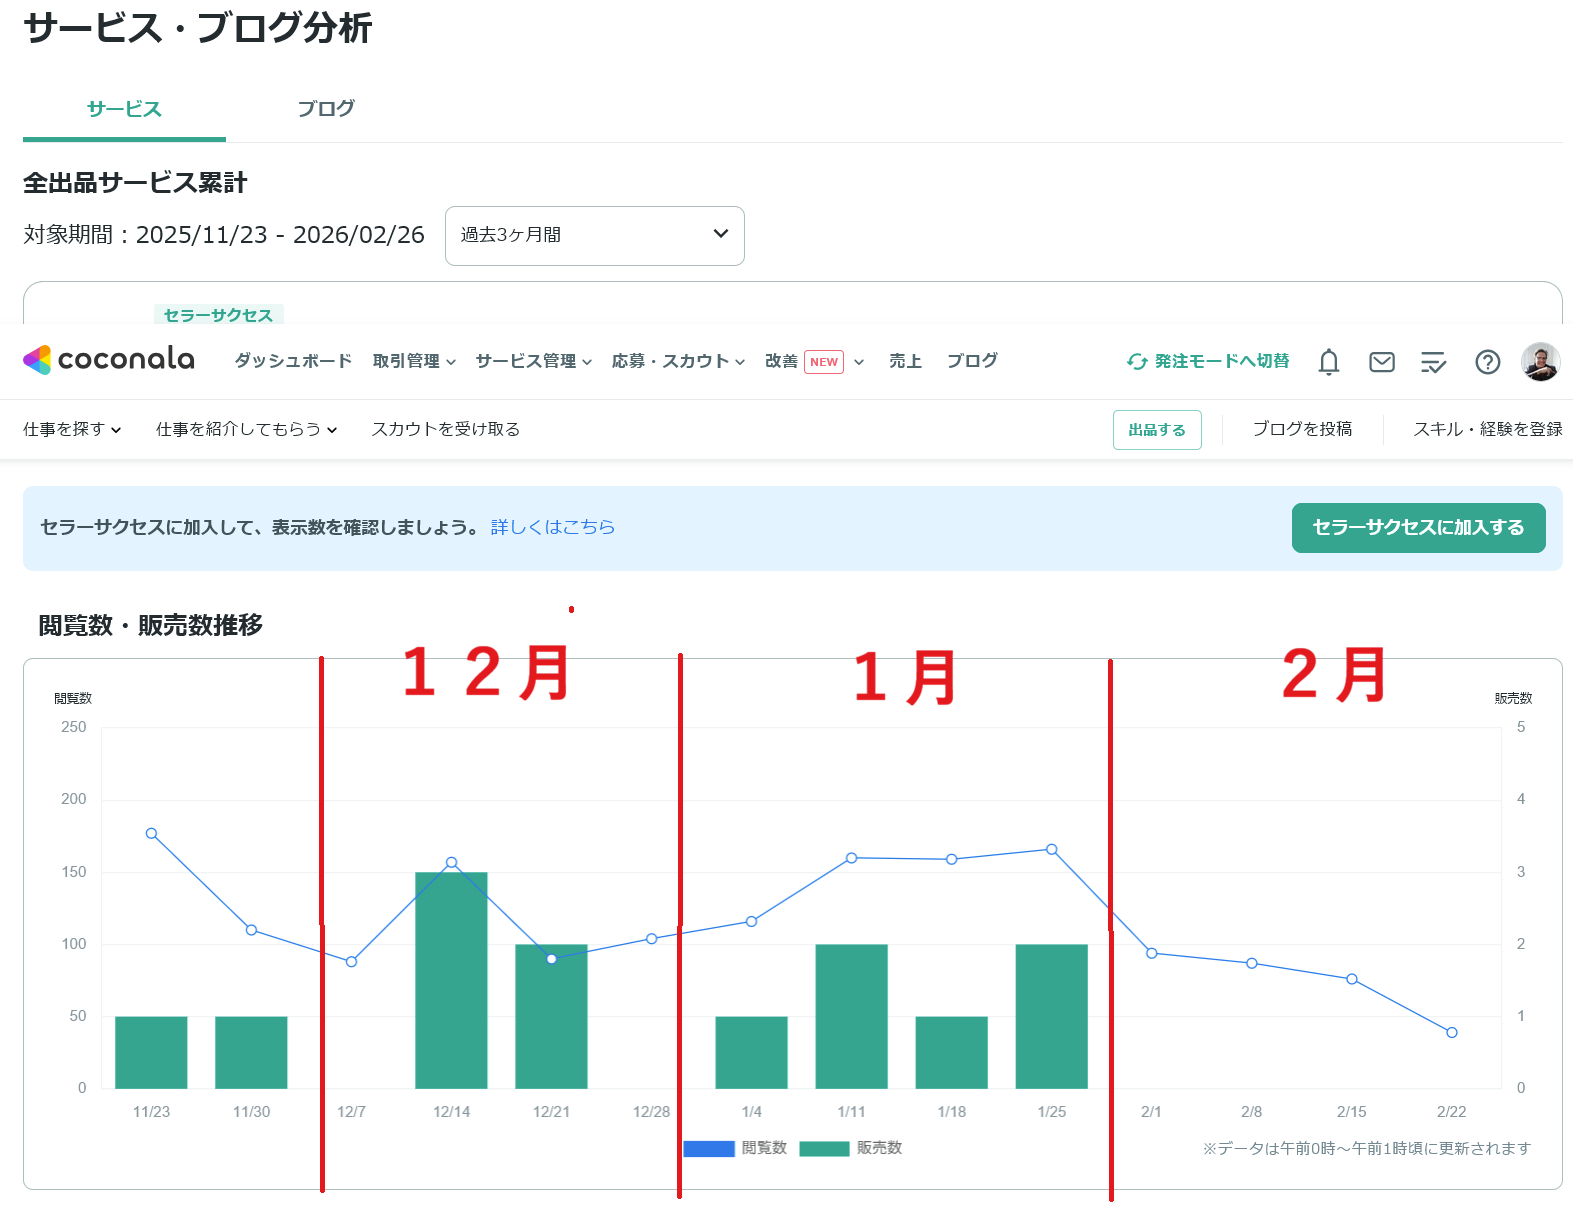Viewport: 1573px width, 1224px height.
Task: Go to ダッシュボード in the nav bar
Action: click(x=293, y=361)
